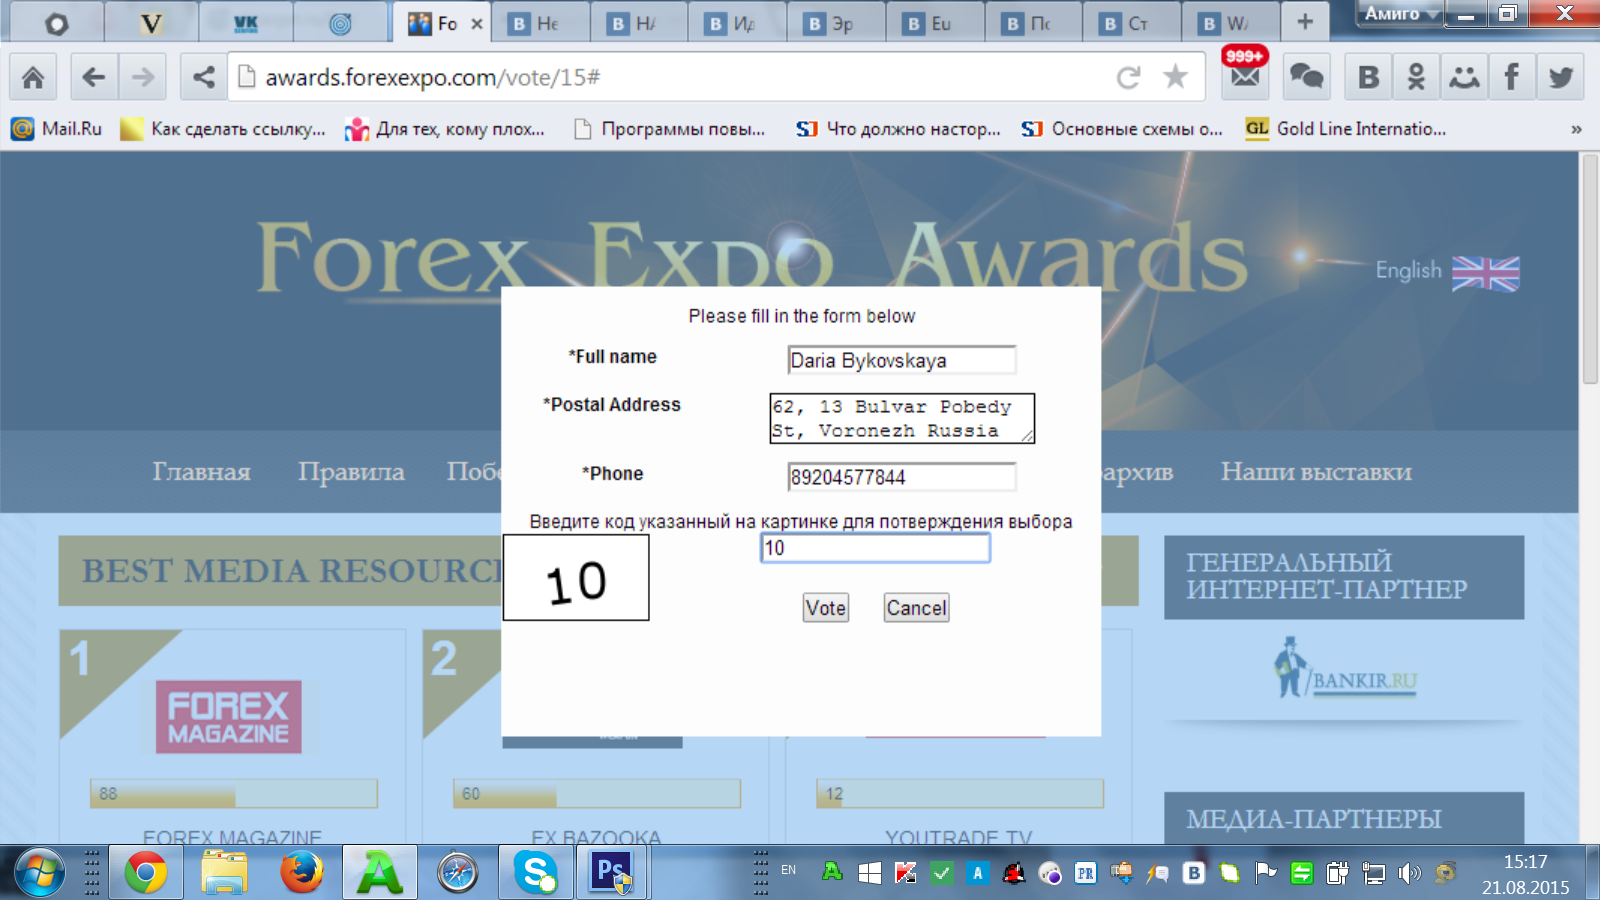Screen dimensions: 1600x900
Task: Open the VKontakte toolbar button
Action: click(x=1368, y=77)
